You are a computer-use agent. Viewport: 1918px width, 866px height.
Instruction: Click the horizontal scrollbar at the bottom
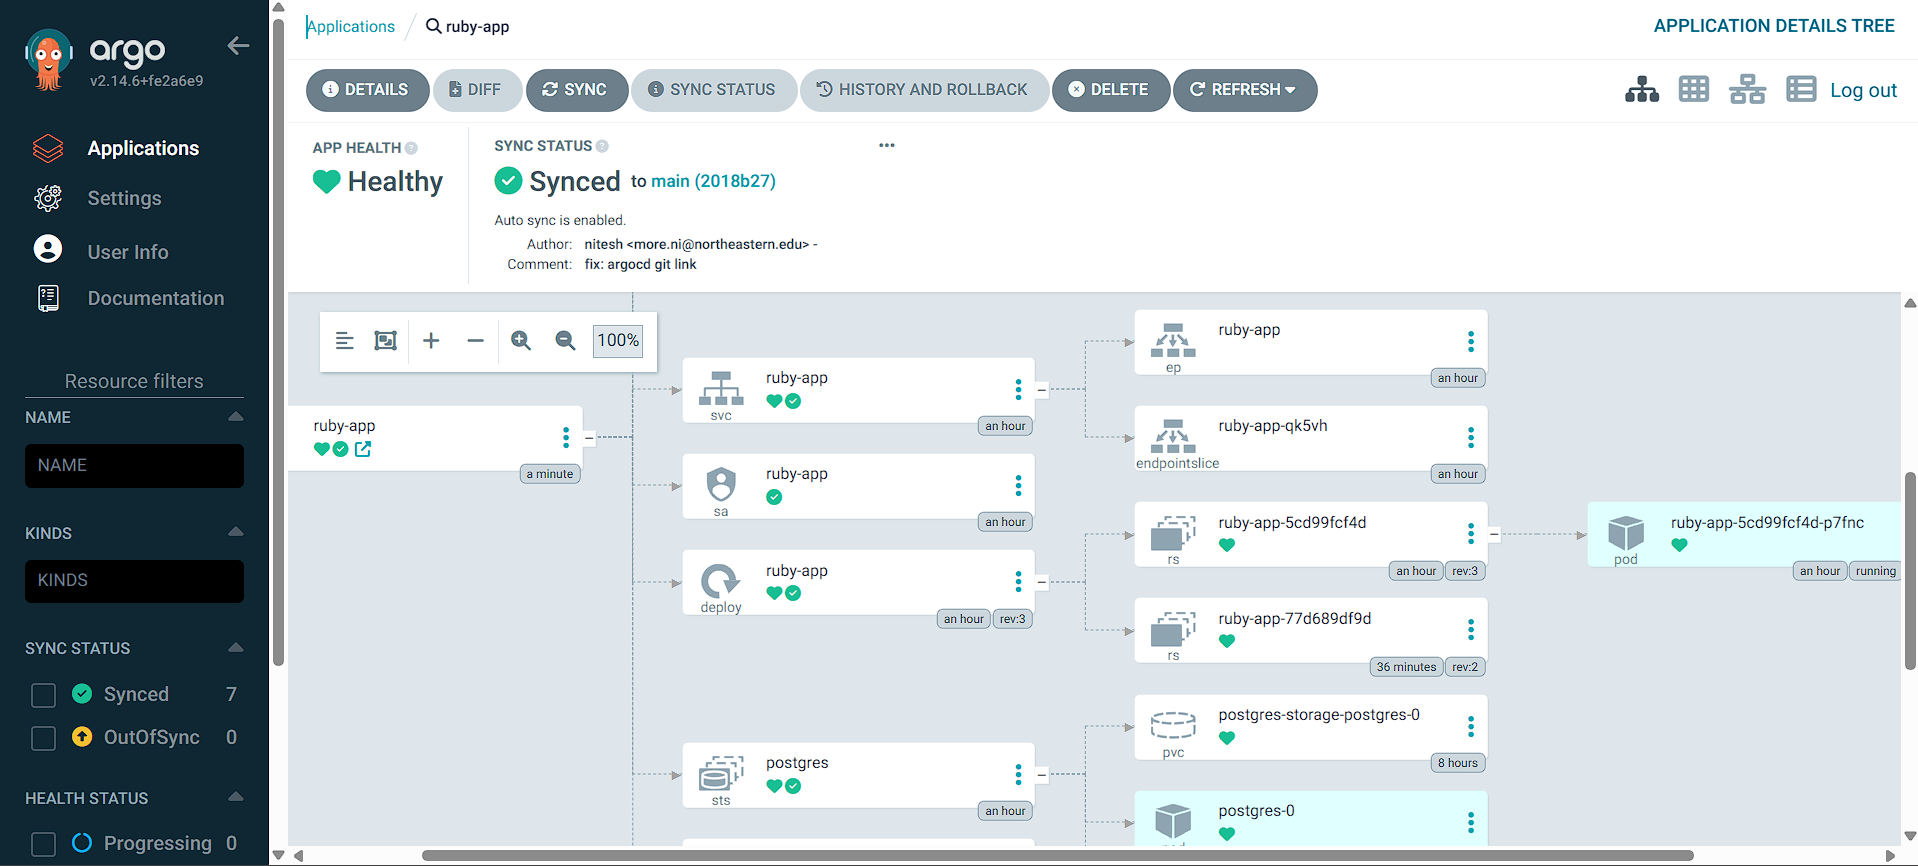pos(1057,856)
